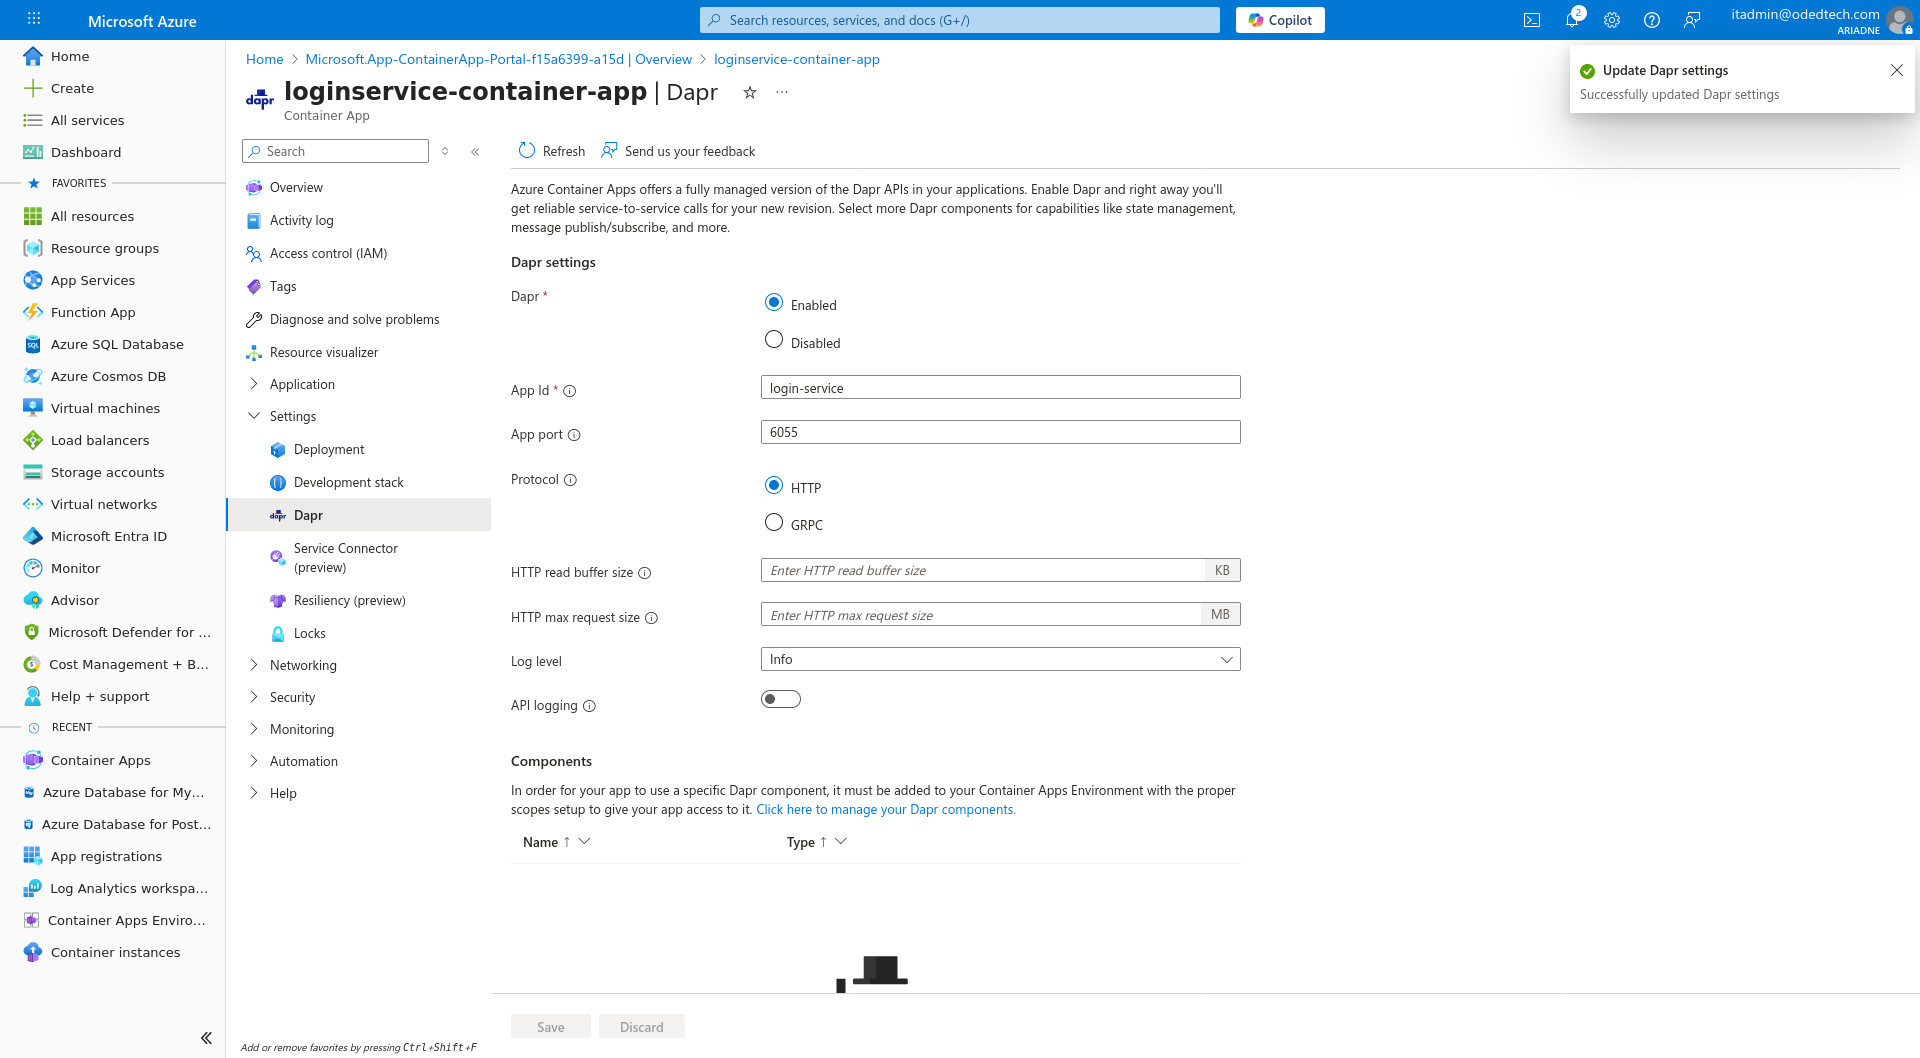1920x1058 pixels.
Task: Expand the Security menu group
Action: [x=254, y=697]
